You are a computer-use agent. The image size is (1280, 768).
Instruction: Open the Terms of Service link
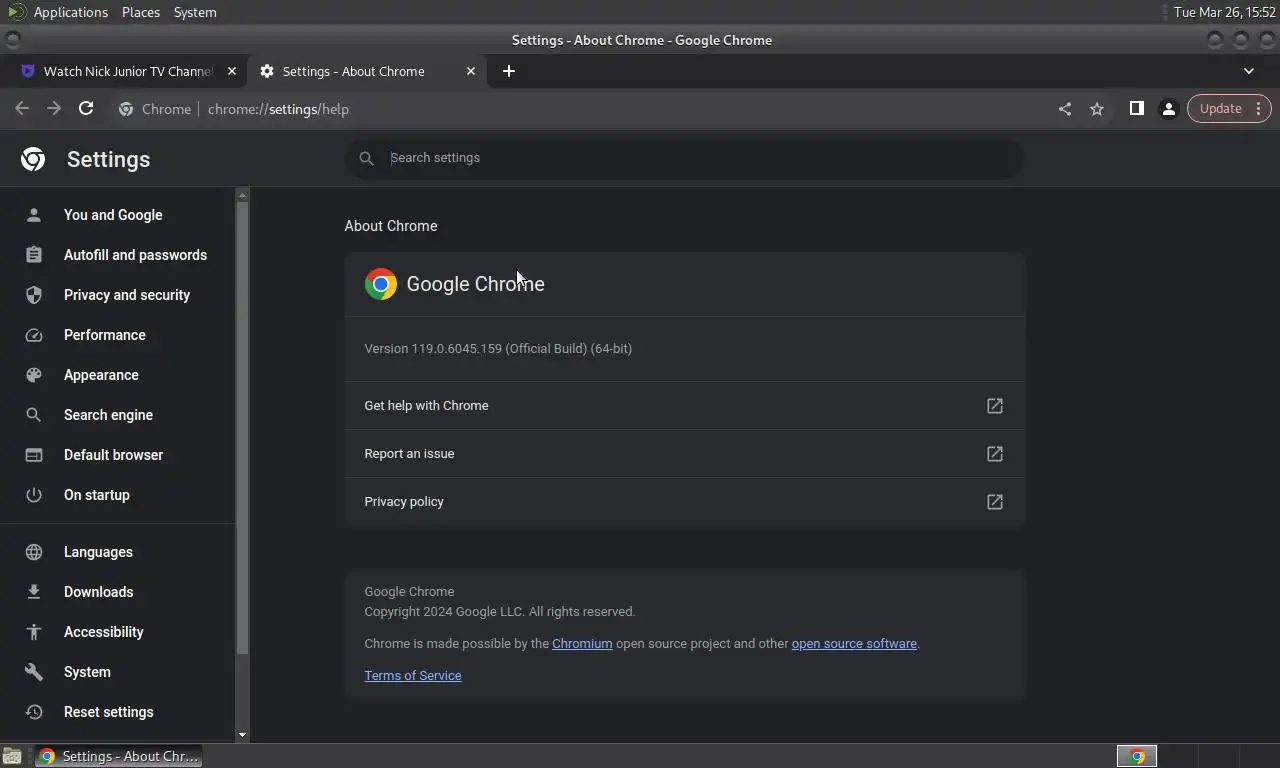point(413,676)
